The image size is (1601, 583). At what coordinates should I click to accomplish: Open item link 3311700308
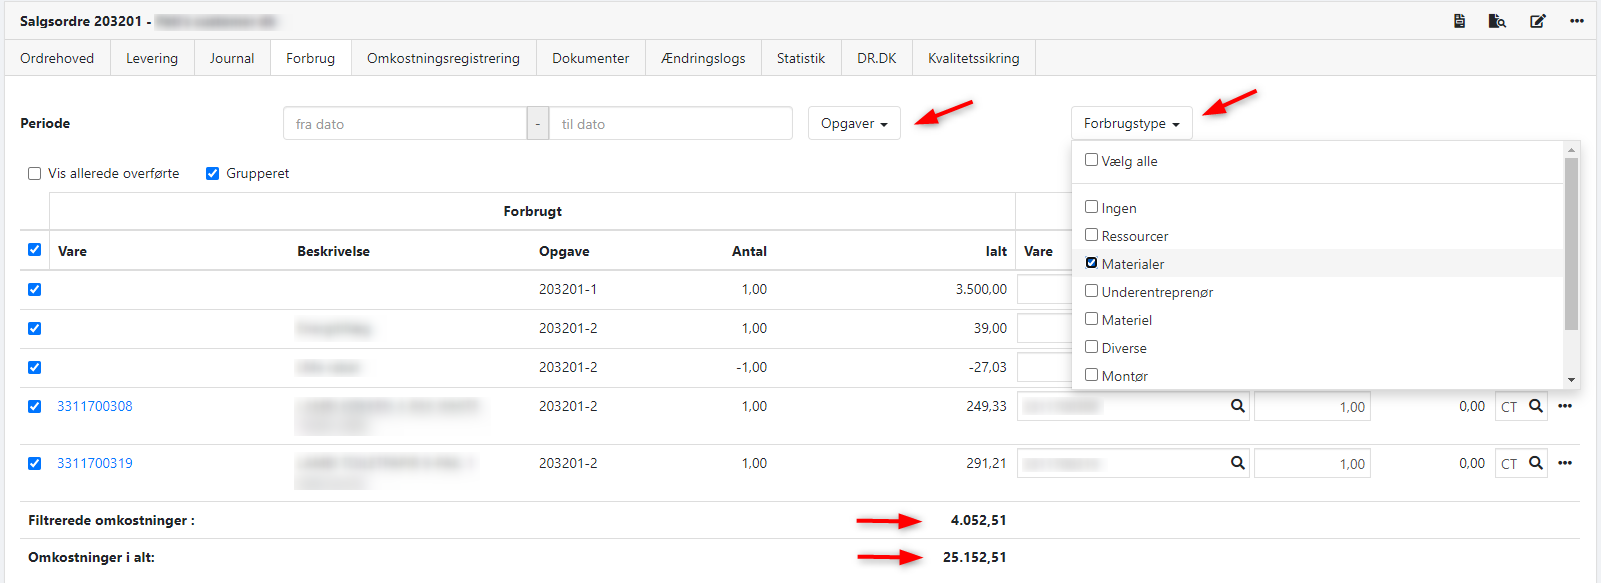(x=95, y=406)
